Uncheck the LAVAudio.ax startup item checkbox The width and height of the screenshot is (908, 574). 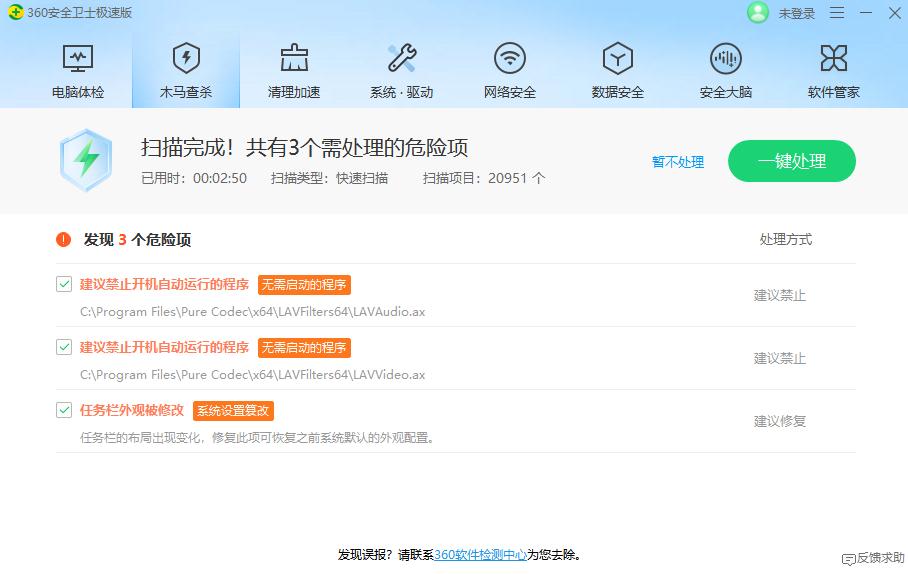click(64, 284)
